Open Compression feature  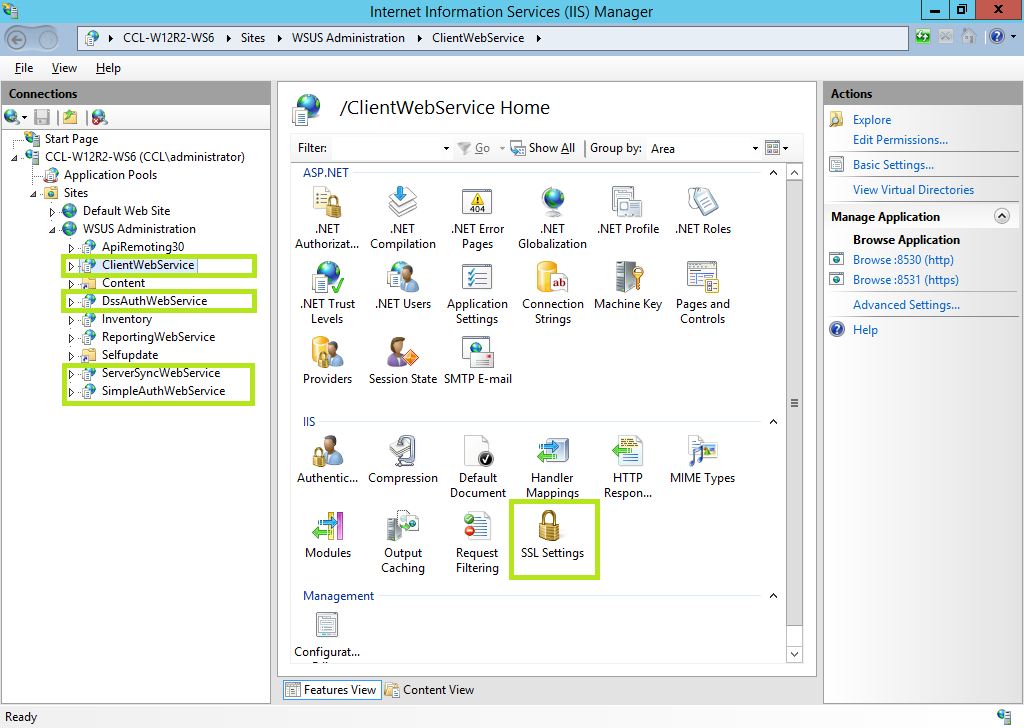pyautogui.click(x=402, y=459)
